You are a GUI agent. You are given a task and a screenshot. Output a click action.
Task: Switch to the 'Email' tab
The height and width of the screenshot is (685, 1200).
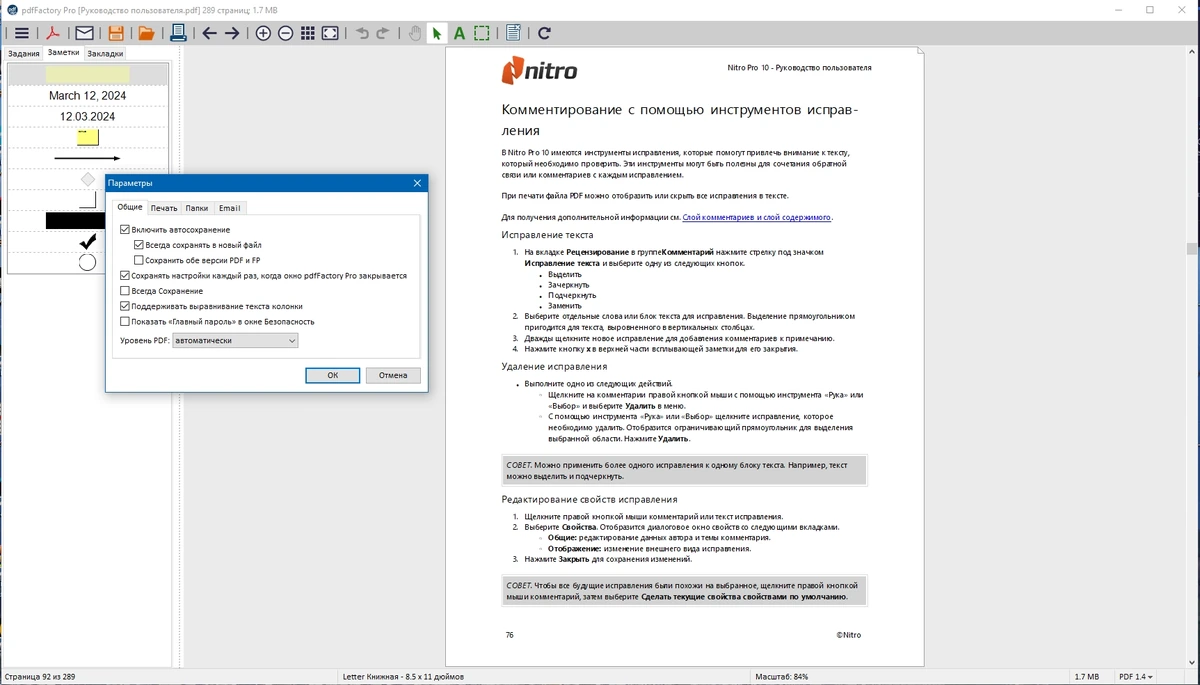(x=230, y=208)
